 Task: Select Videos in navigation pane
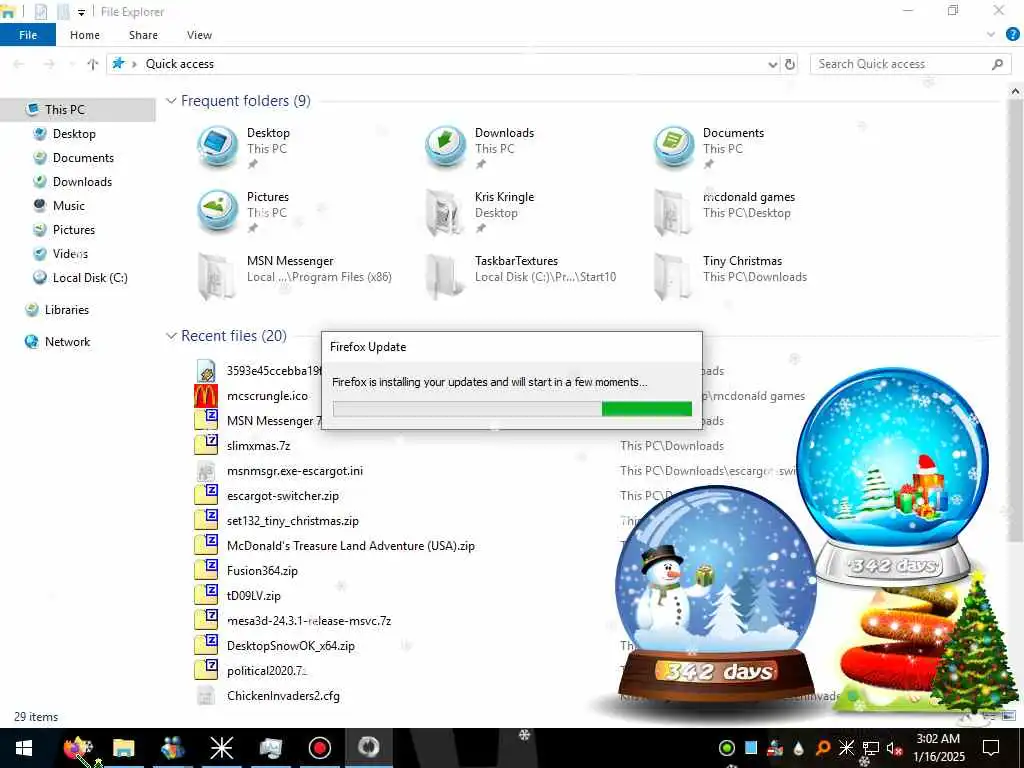click(70, 254)
